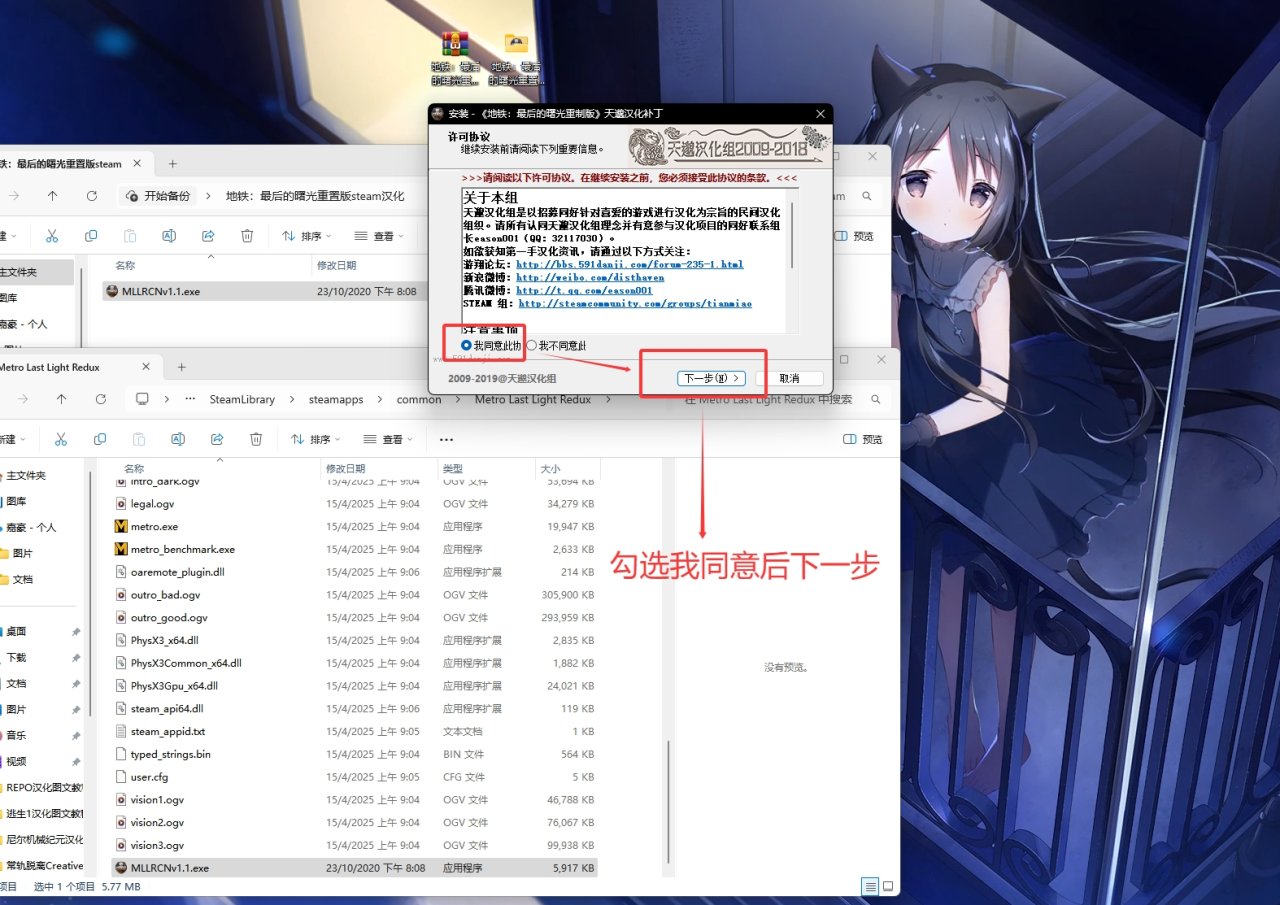Add a new tab in the steam汉化 window
1280x905 pixels.
tap(172, 164)
